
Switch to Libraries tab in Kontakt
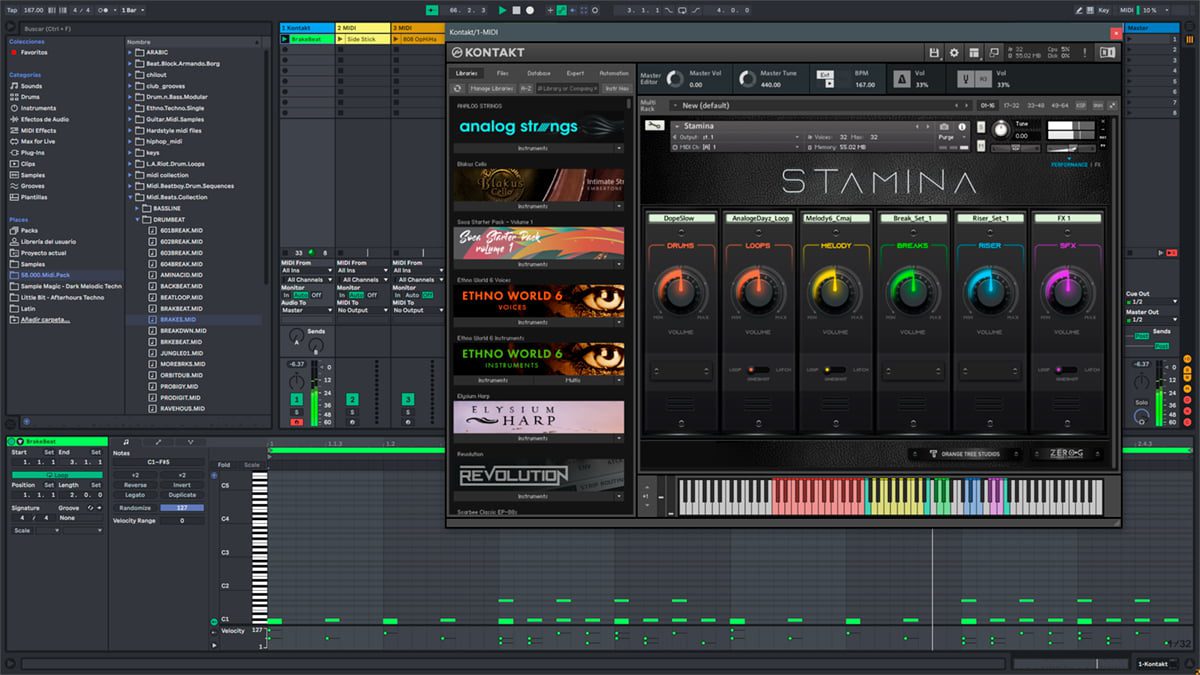click(x=467, y=73)
